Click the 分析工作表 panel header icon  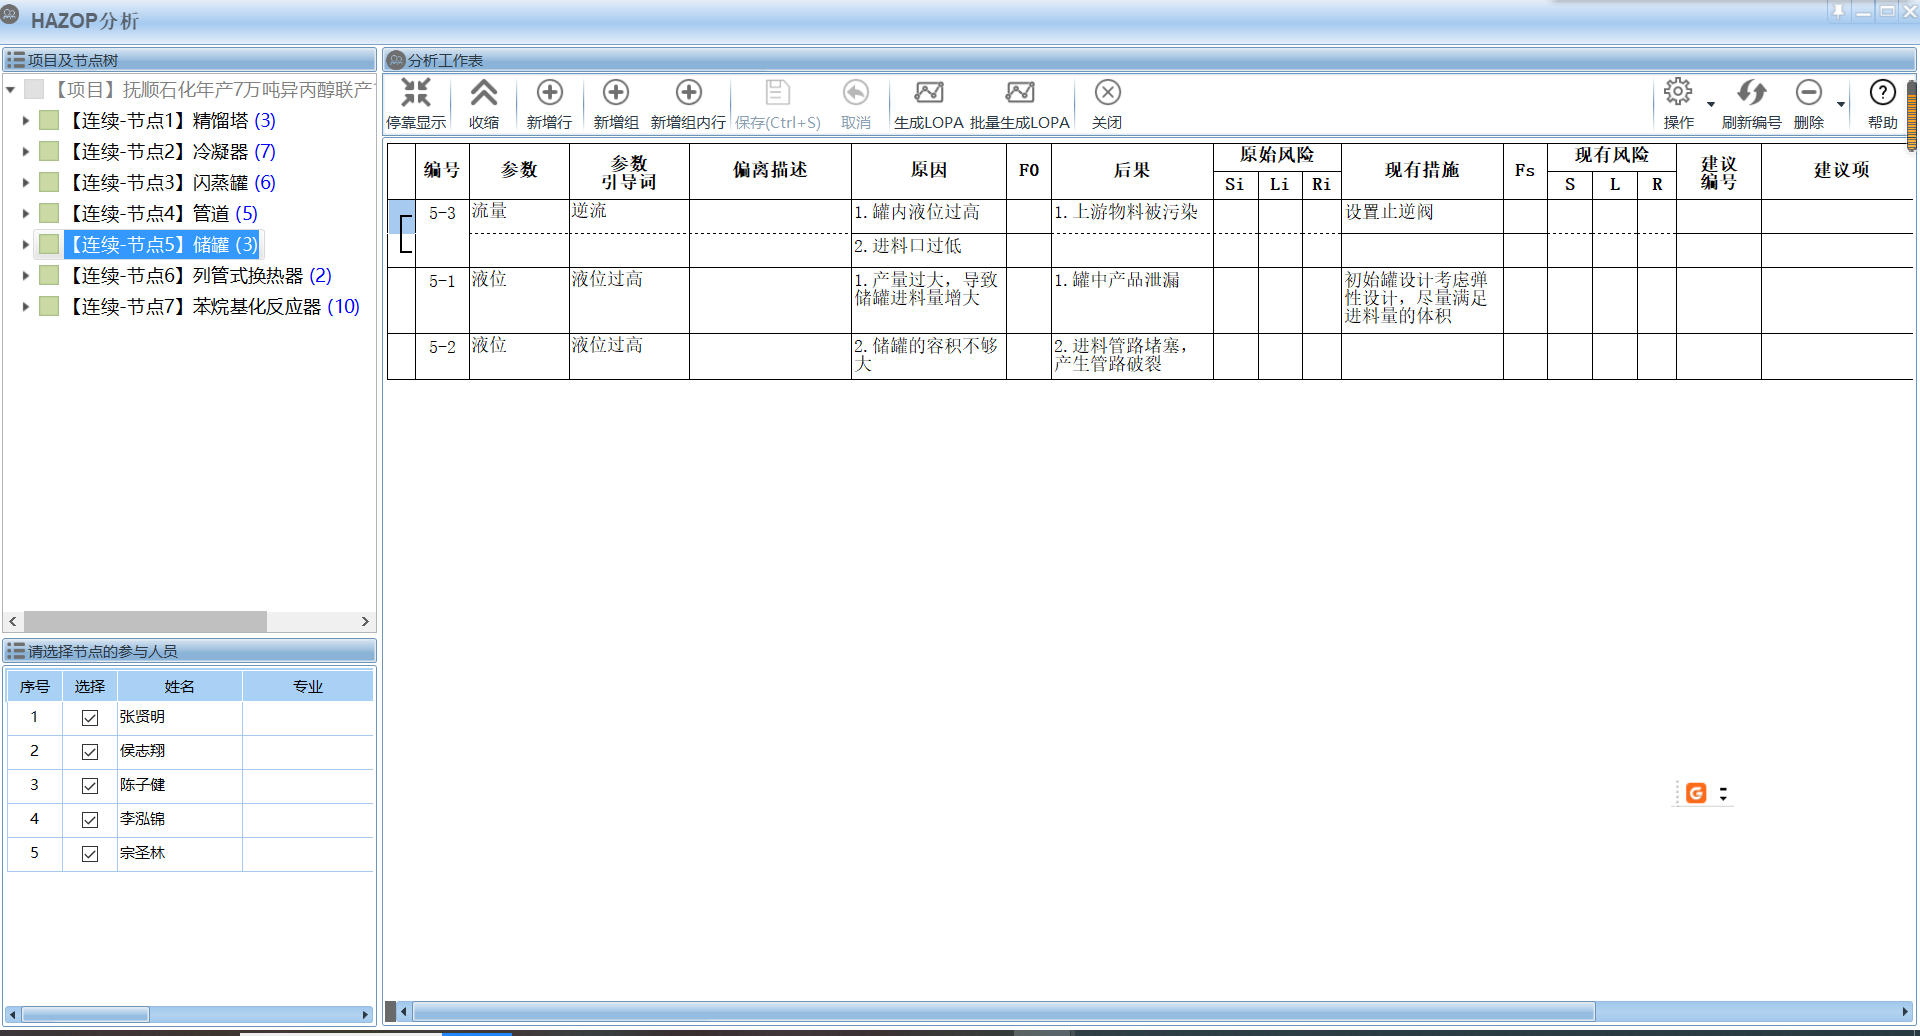coord(396,60)
